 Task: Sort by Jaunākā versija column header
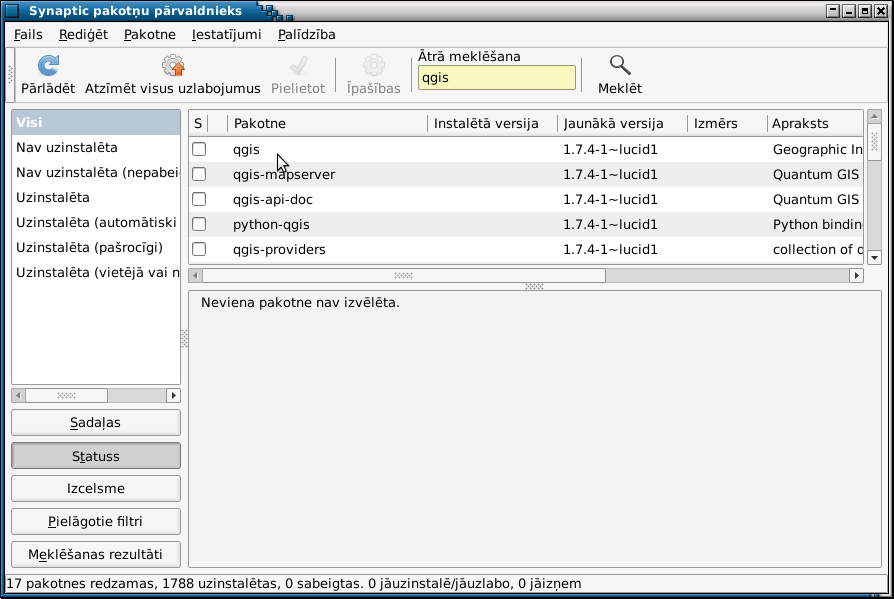[623, 124]
